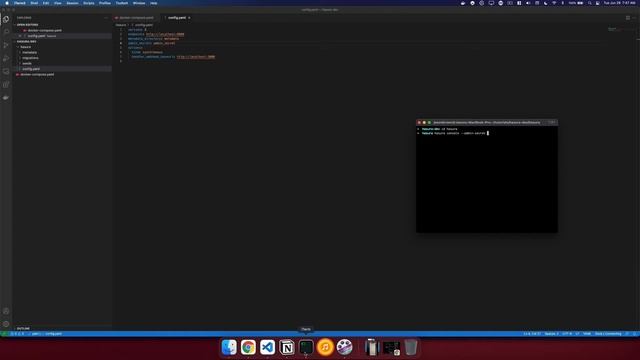Open the Shell menu
The height and width of the screenshot is (360, 640).
[34, 3]
